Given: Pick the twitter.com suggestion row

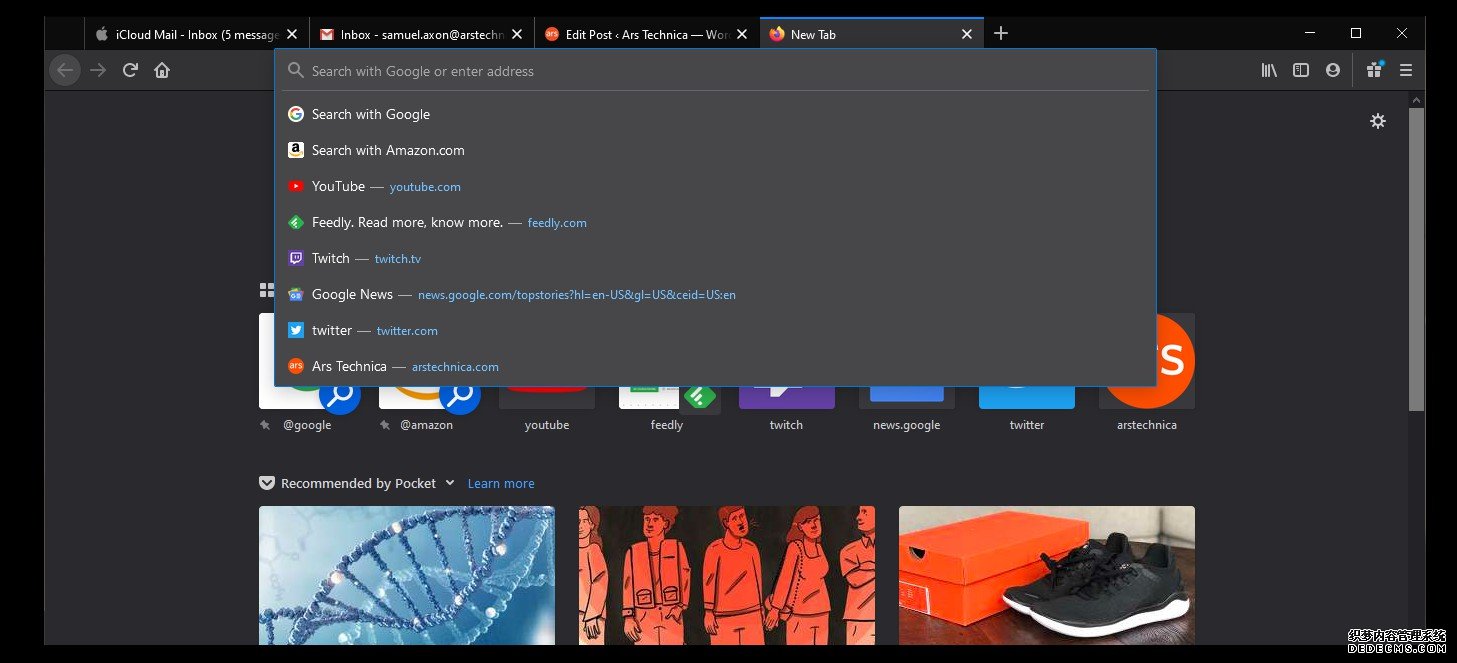Looking at the screenshot, I should point(715,330).
